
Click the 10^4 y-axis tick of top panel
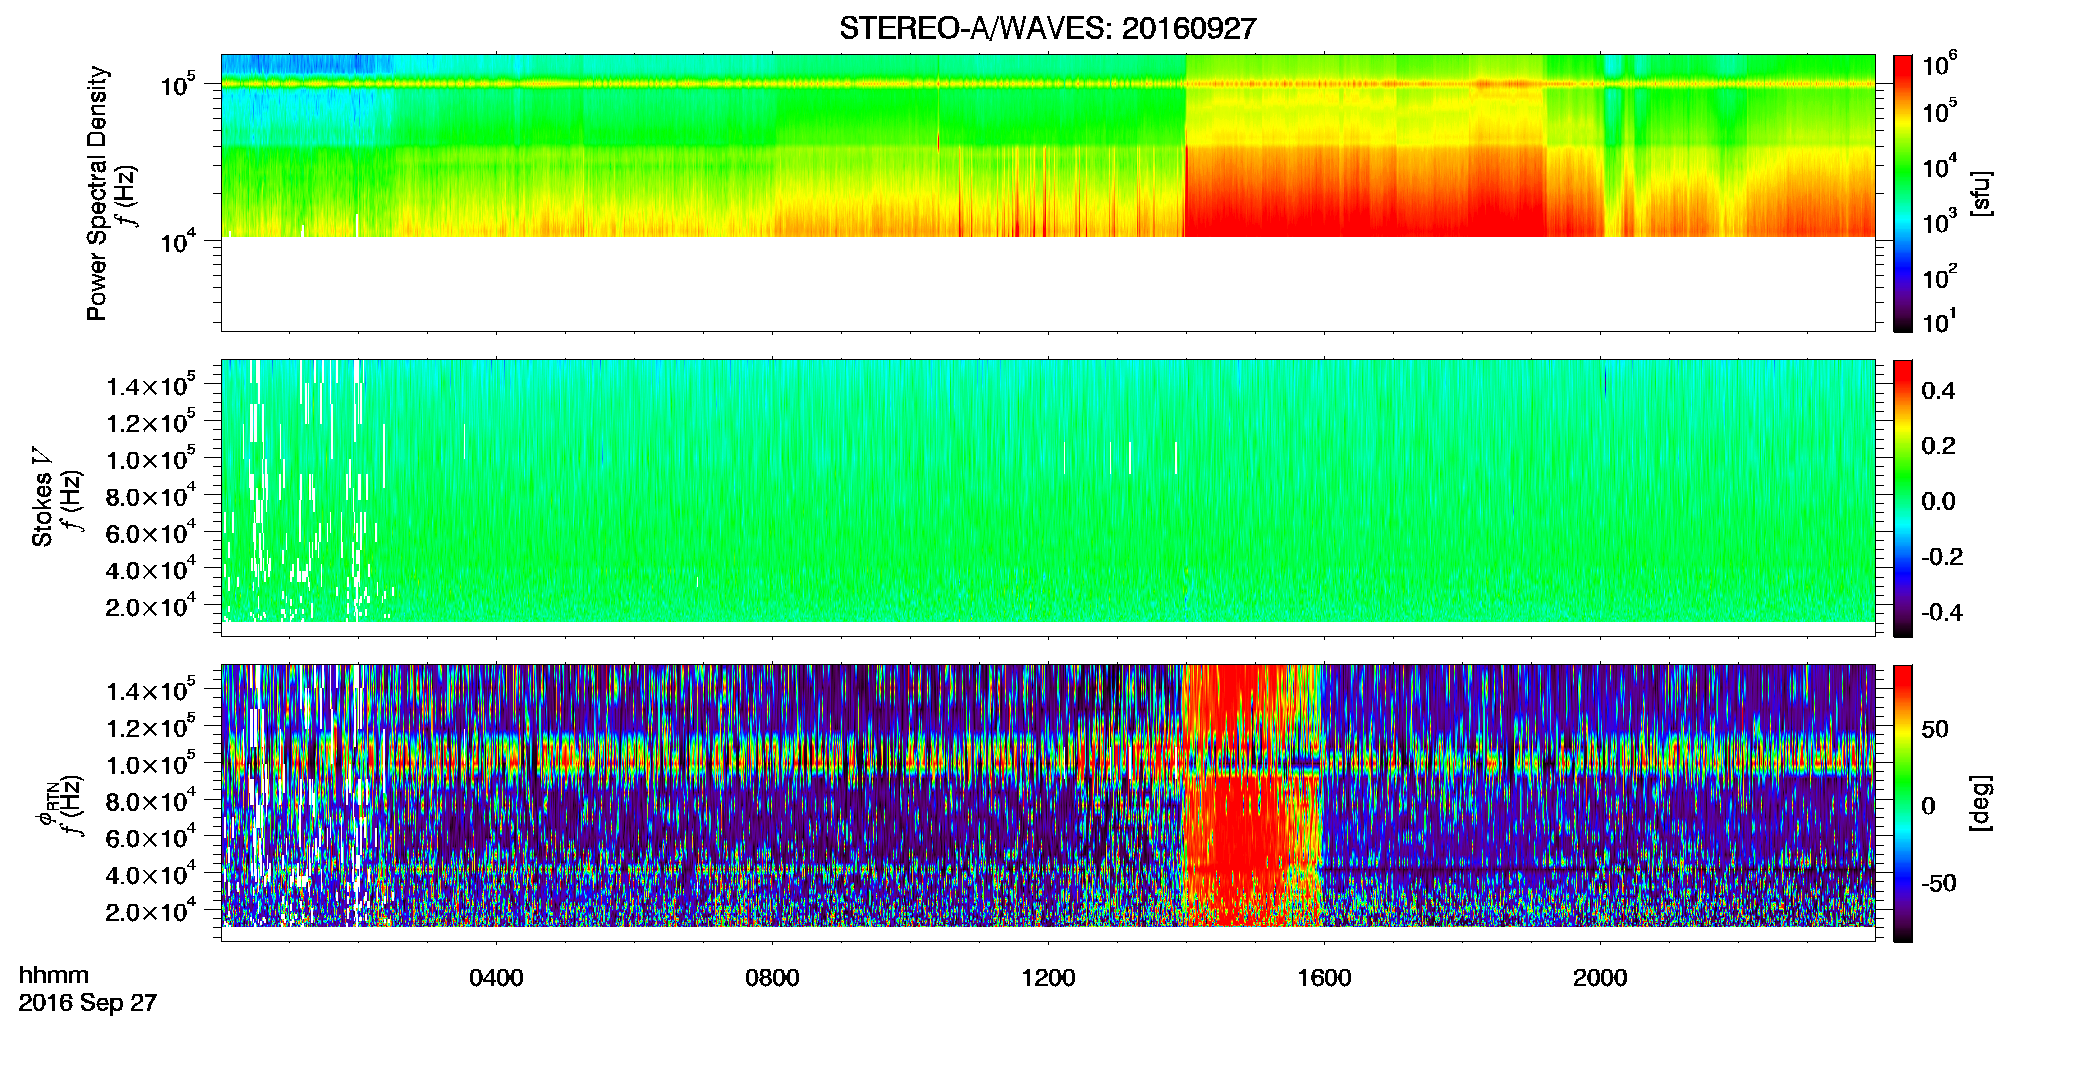click(177, 241)
